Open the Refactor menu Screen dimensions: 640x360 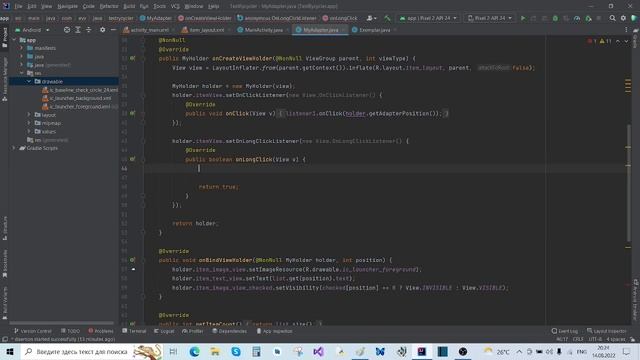coord(109,6)
